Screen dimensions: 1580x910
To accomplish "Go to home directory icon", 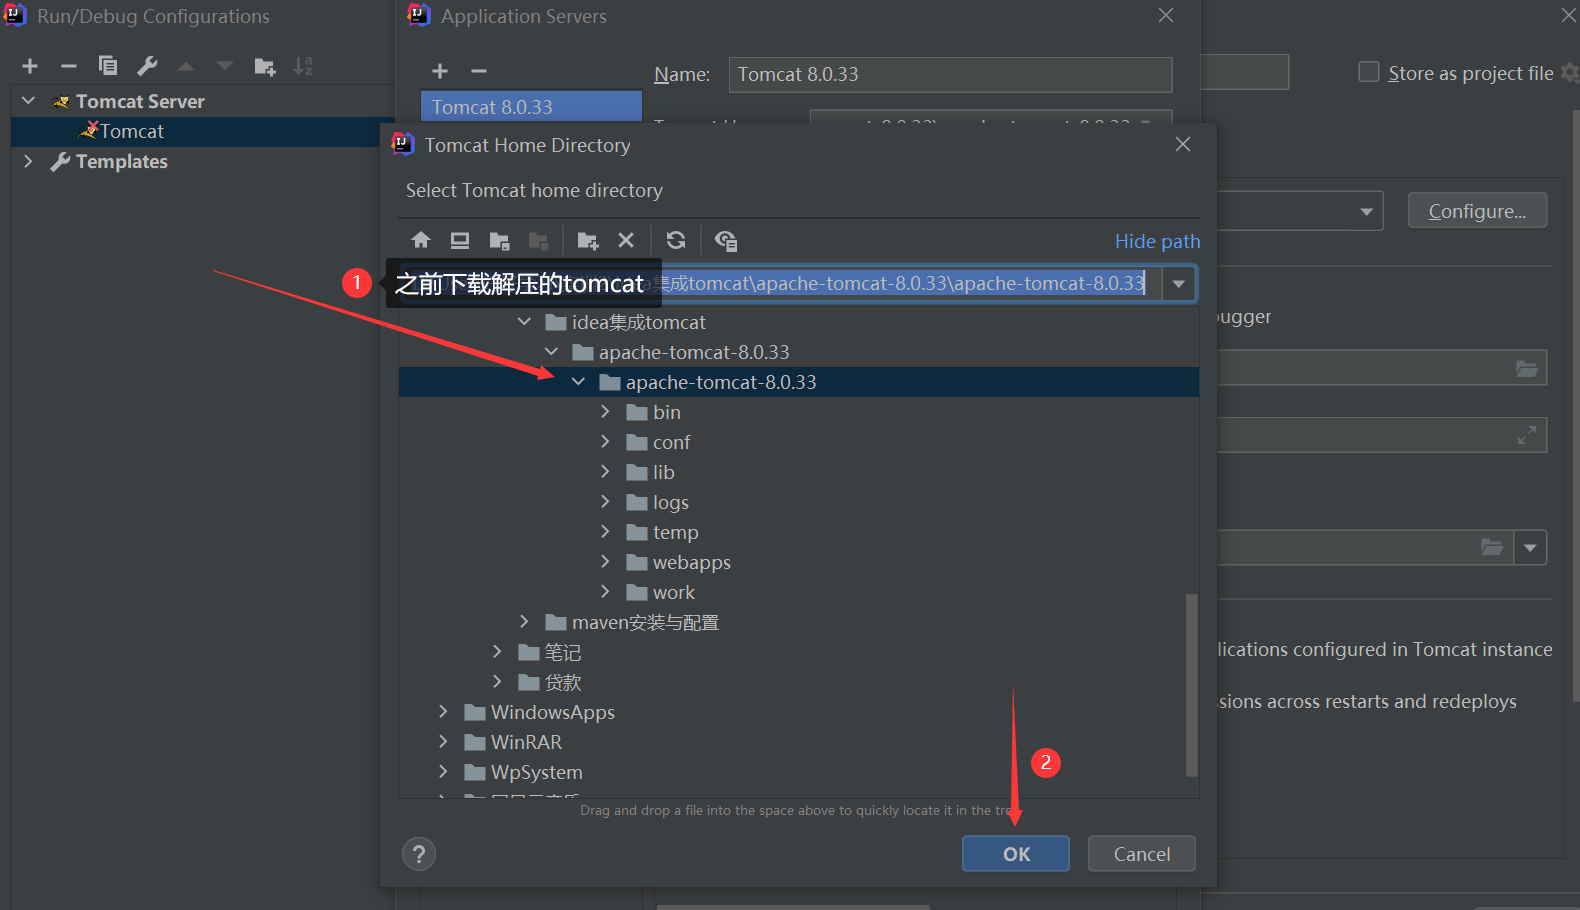I will point(421,240).
